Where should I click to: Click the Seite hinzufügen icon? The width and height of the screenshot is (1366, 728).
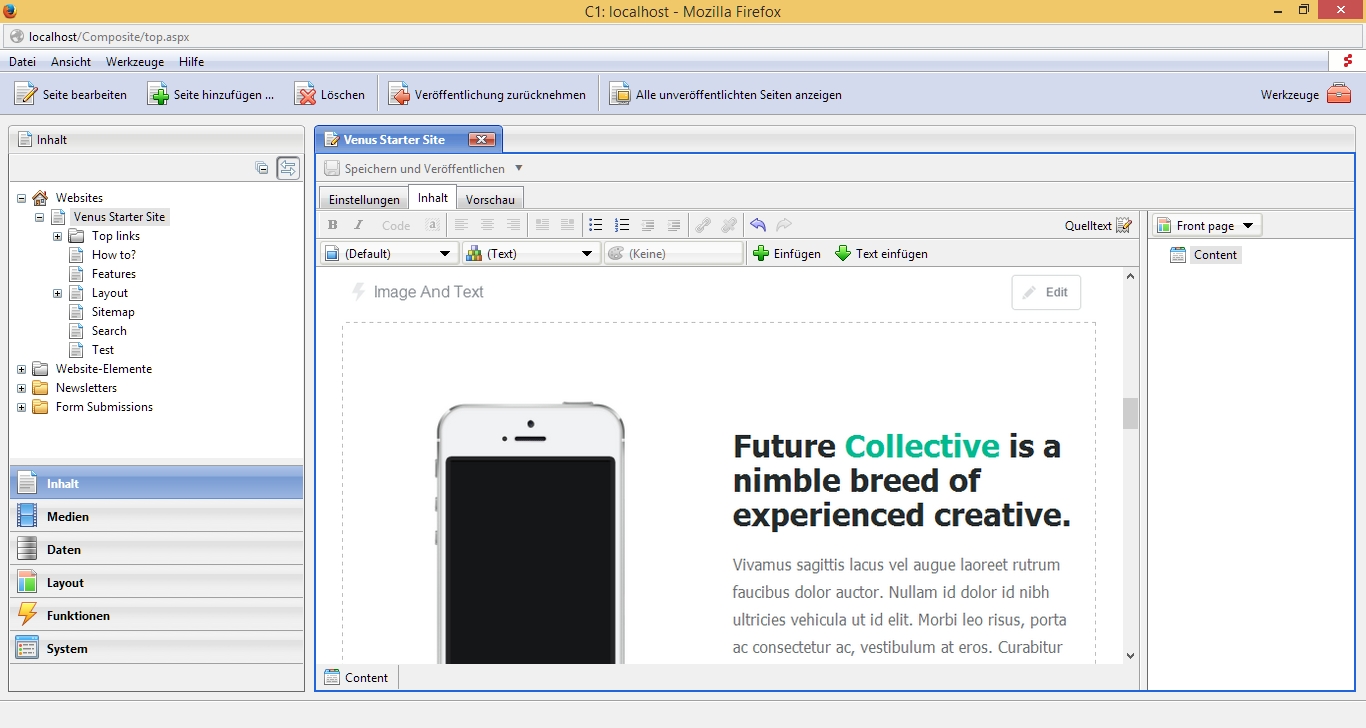pyautogui.click(x=158, y=95)
